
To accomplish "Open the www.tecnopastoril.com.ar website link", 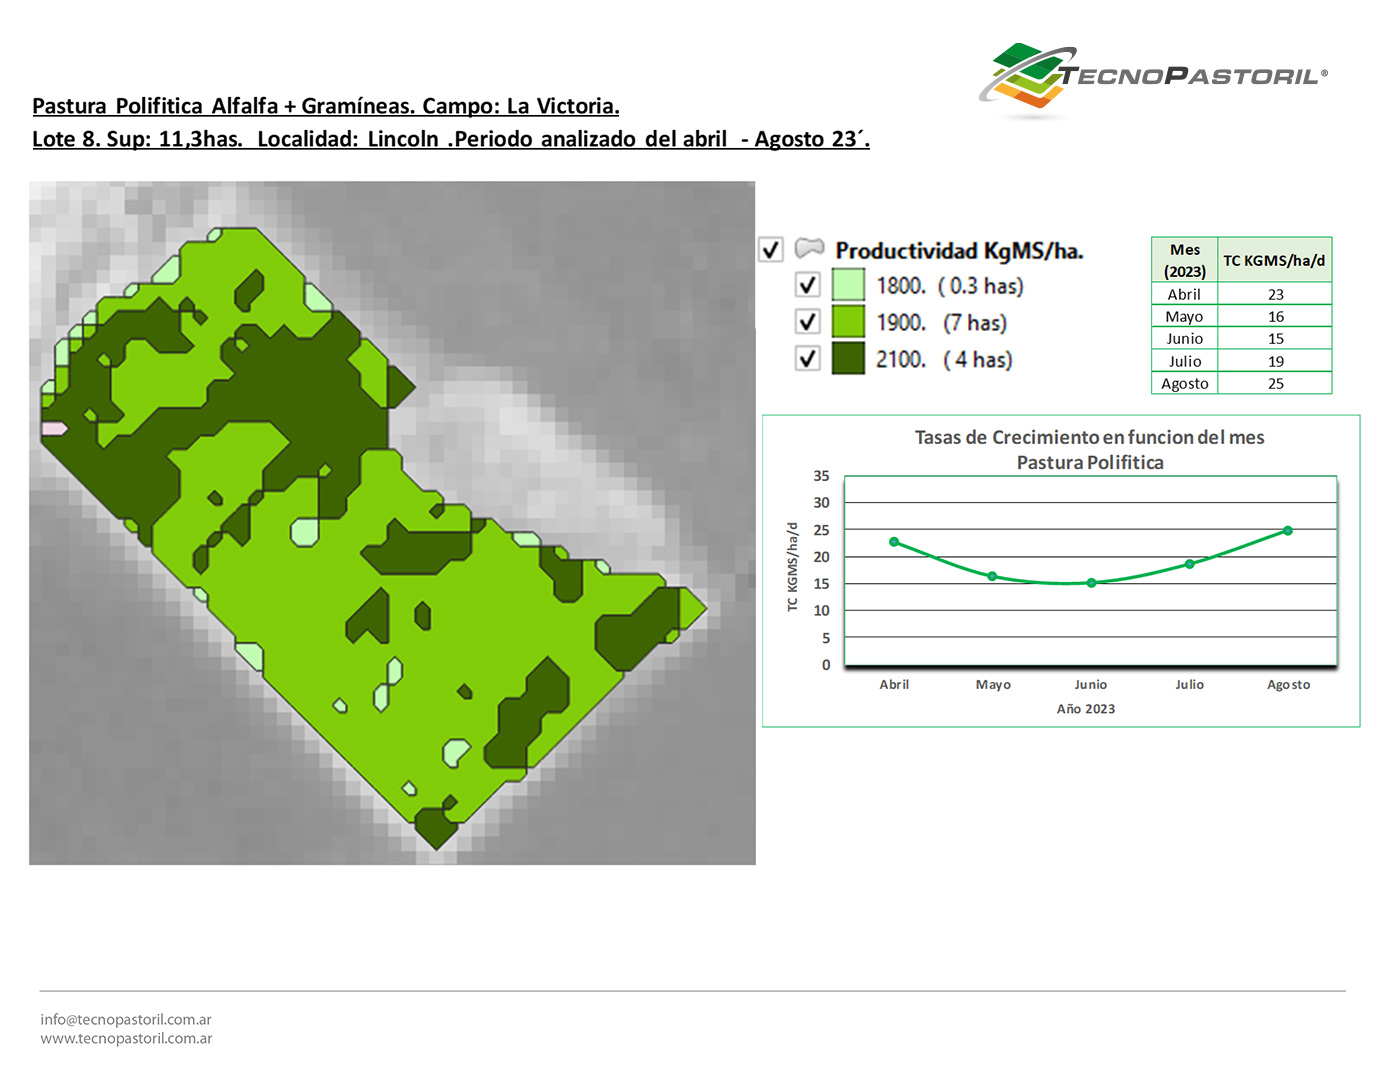I will click(x=126, y=1038).
